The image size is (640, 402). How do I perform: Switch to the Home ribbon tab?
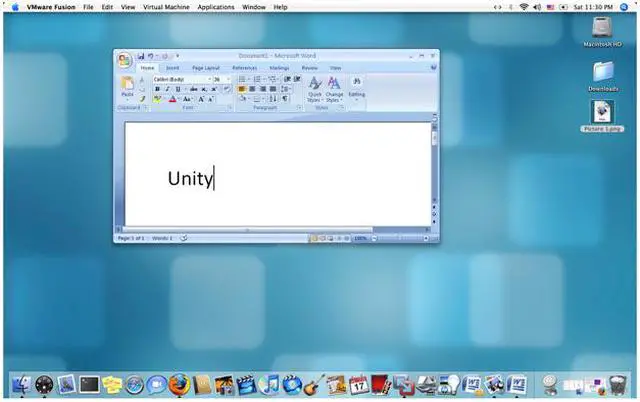coord(147,68)
